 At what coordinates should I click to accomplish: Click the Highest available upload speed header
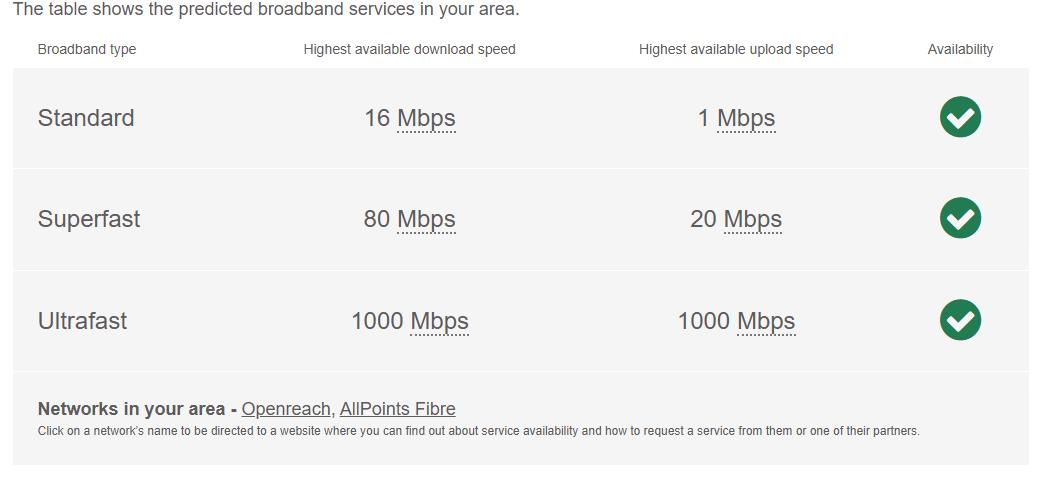[x=736, y=50]
